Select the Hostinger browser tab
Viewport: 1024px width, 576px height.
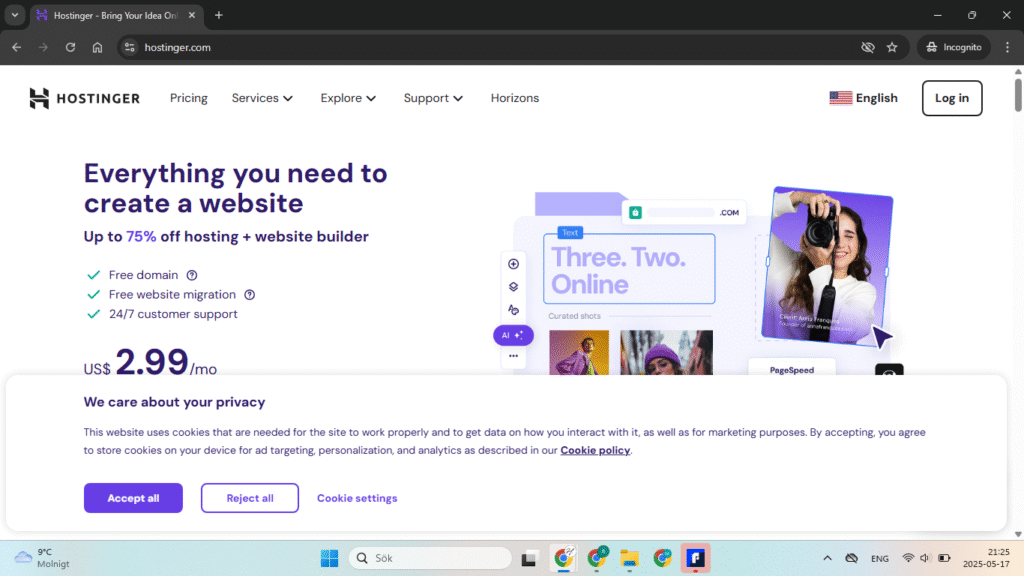pyautogui.click(x=117, y=15)
